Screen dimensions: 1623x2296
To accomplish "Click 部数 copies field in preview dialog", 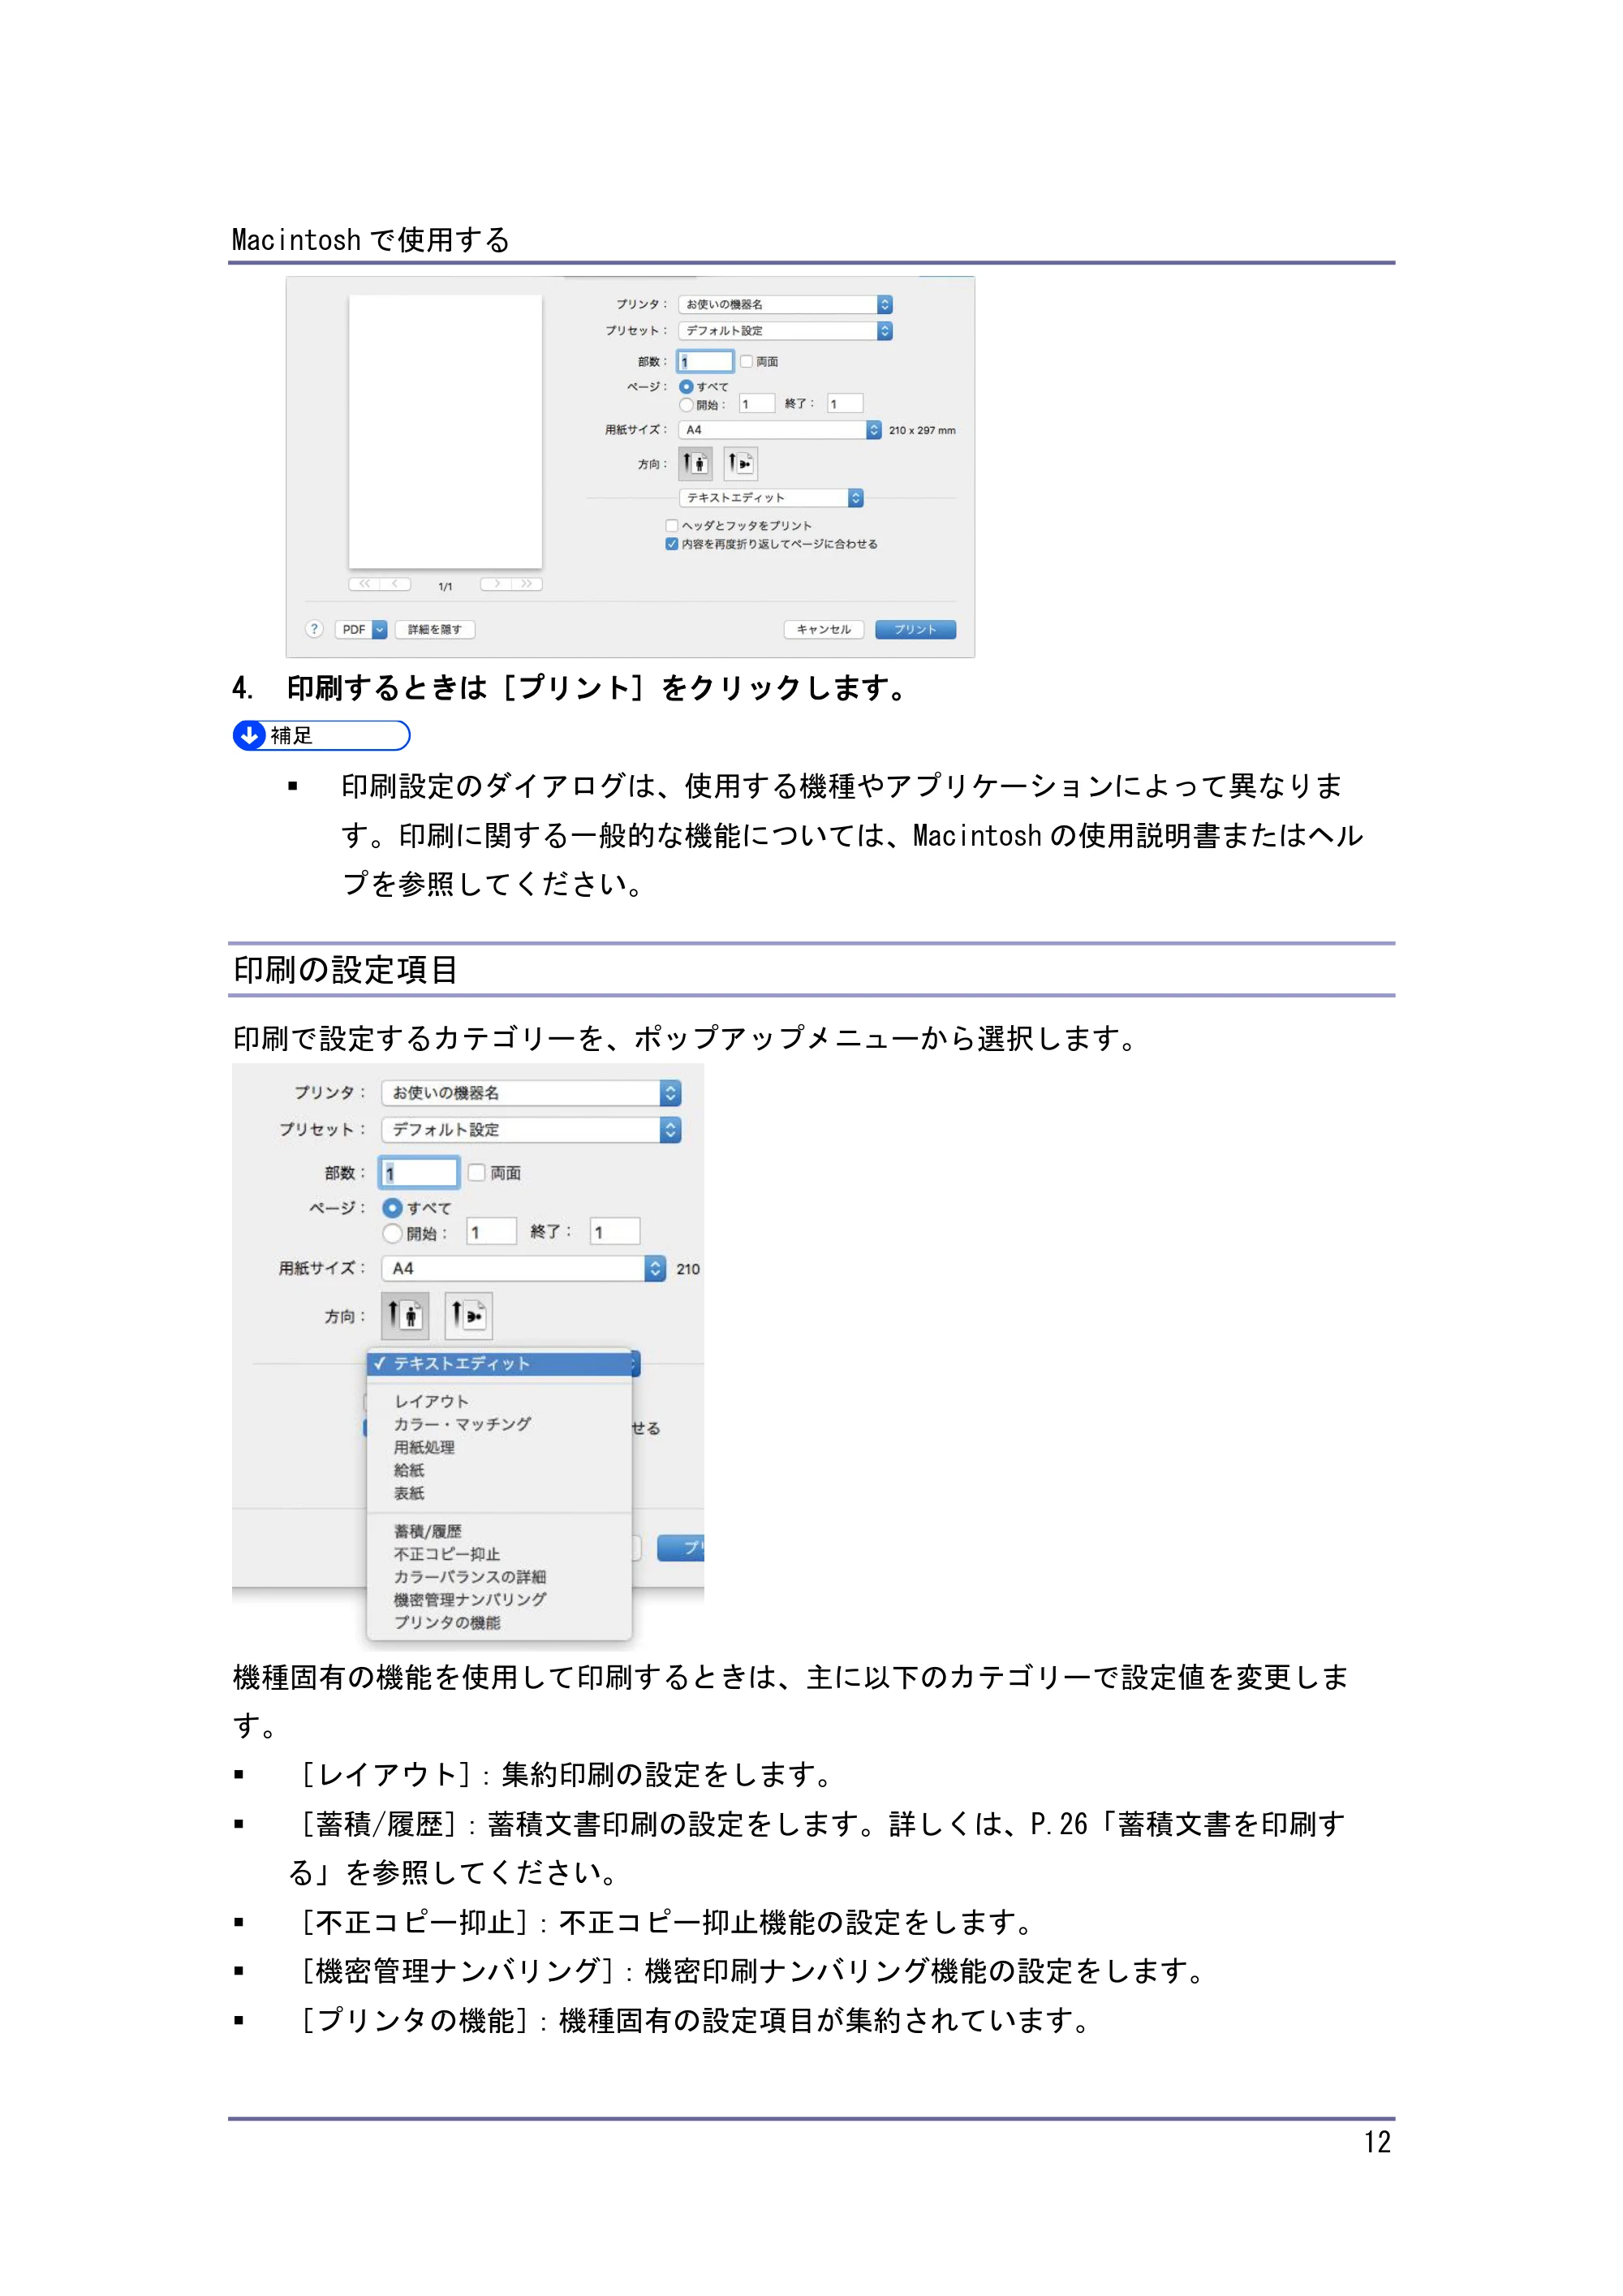I will point(706,361).
